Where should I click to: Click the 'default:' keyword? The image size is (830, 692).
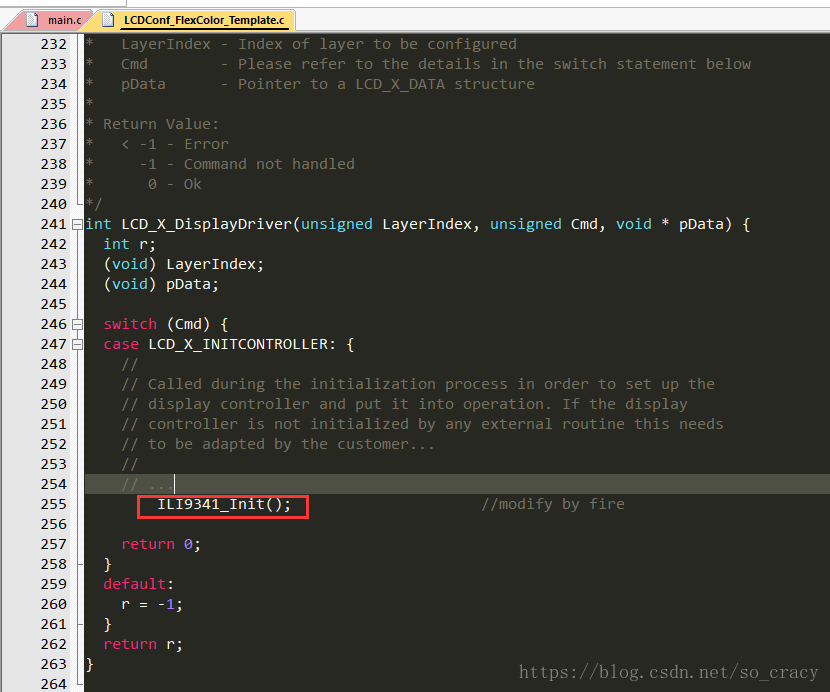pyautogui.click(x=138, y=584)
